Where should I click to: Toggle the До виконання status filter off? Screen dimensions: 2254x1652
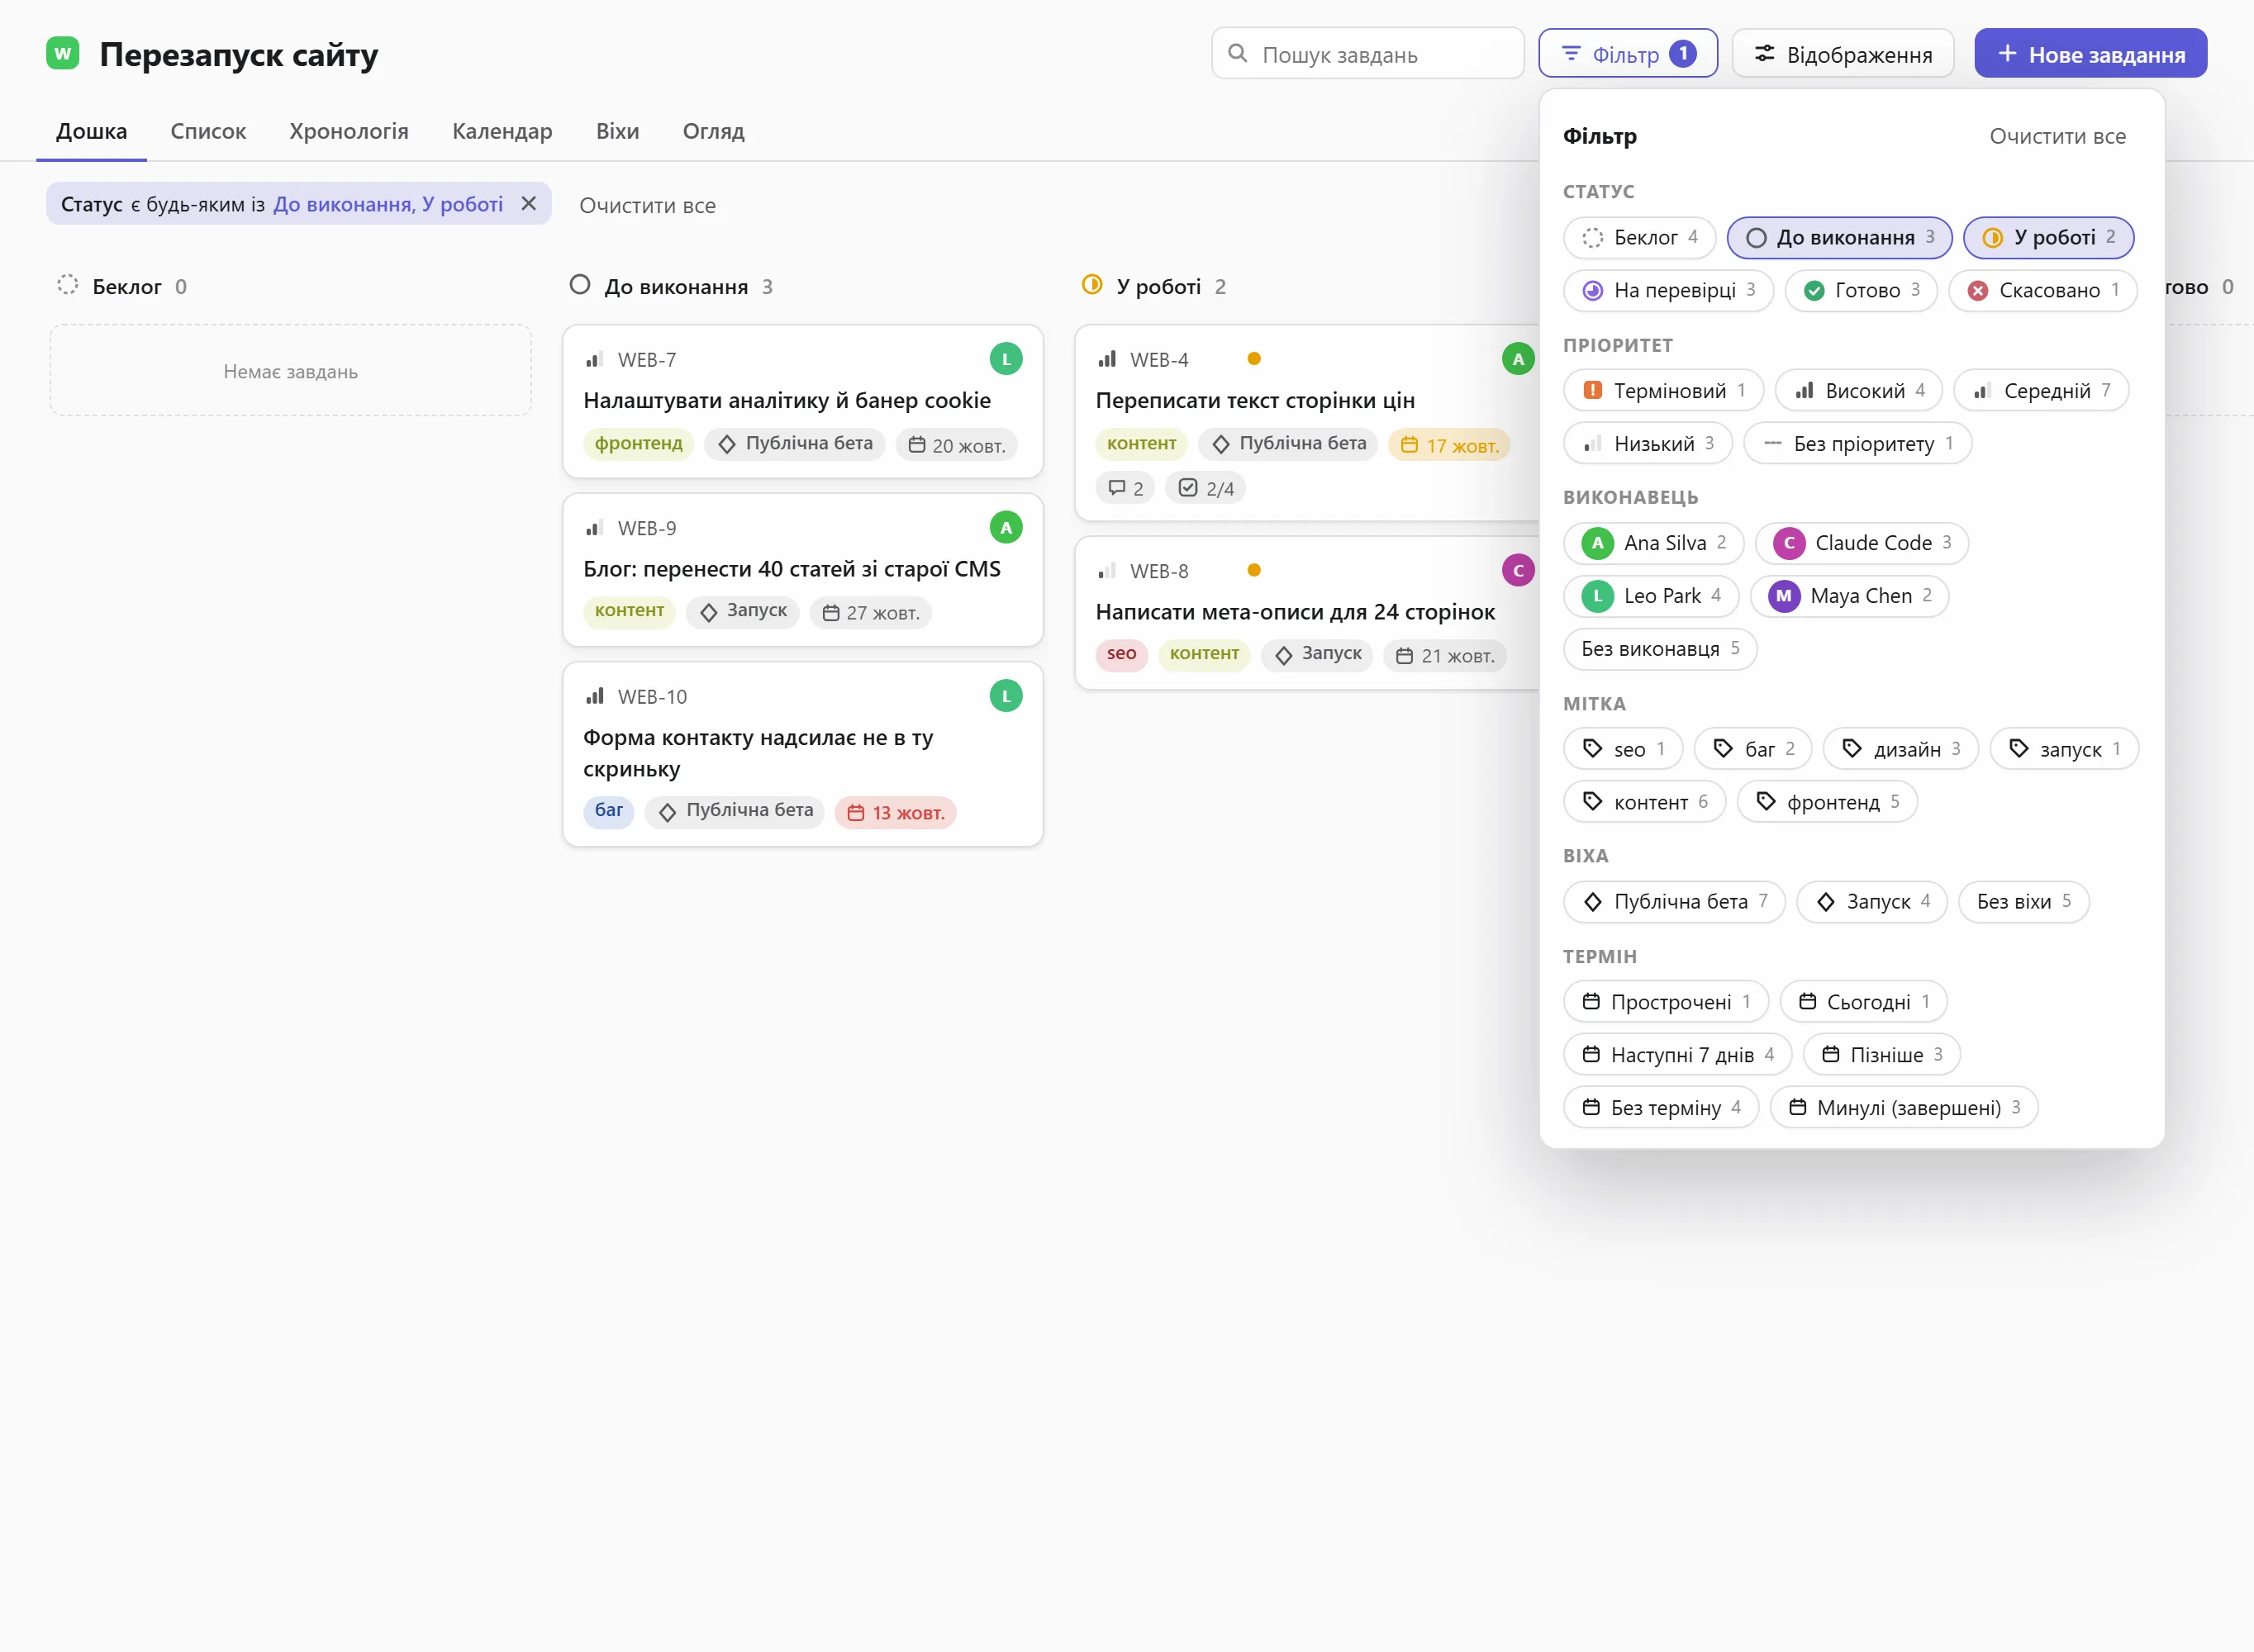pyautogui.click(x=1839, y=238)
